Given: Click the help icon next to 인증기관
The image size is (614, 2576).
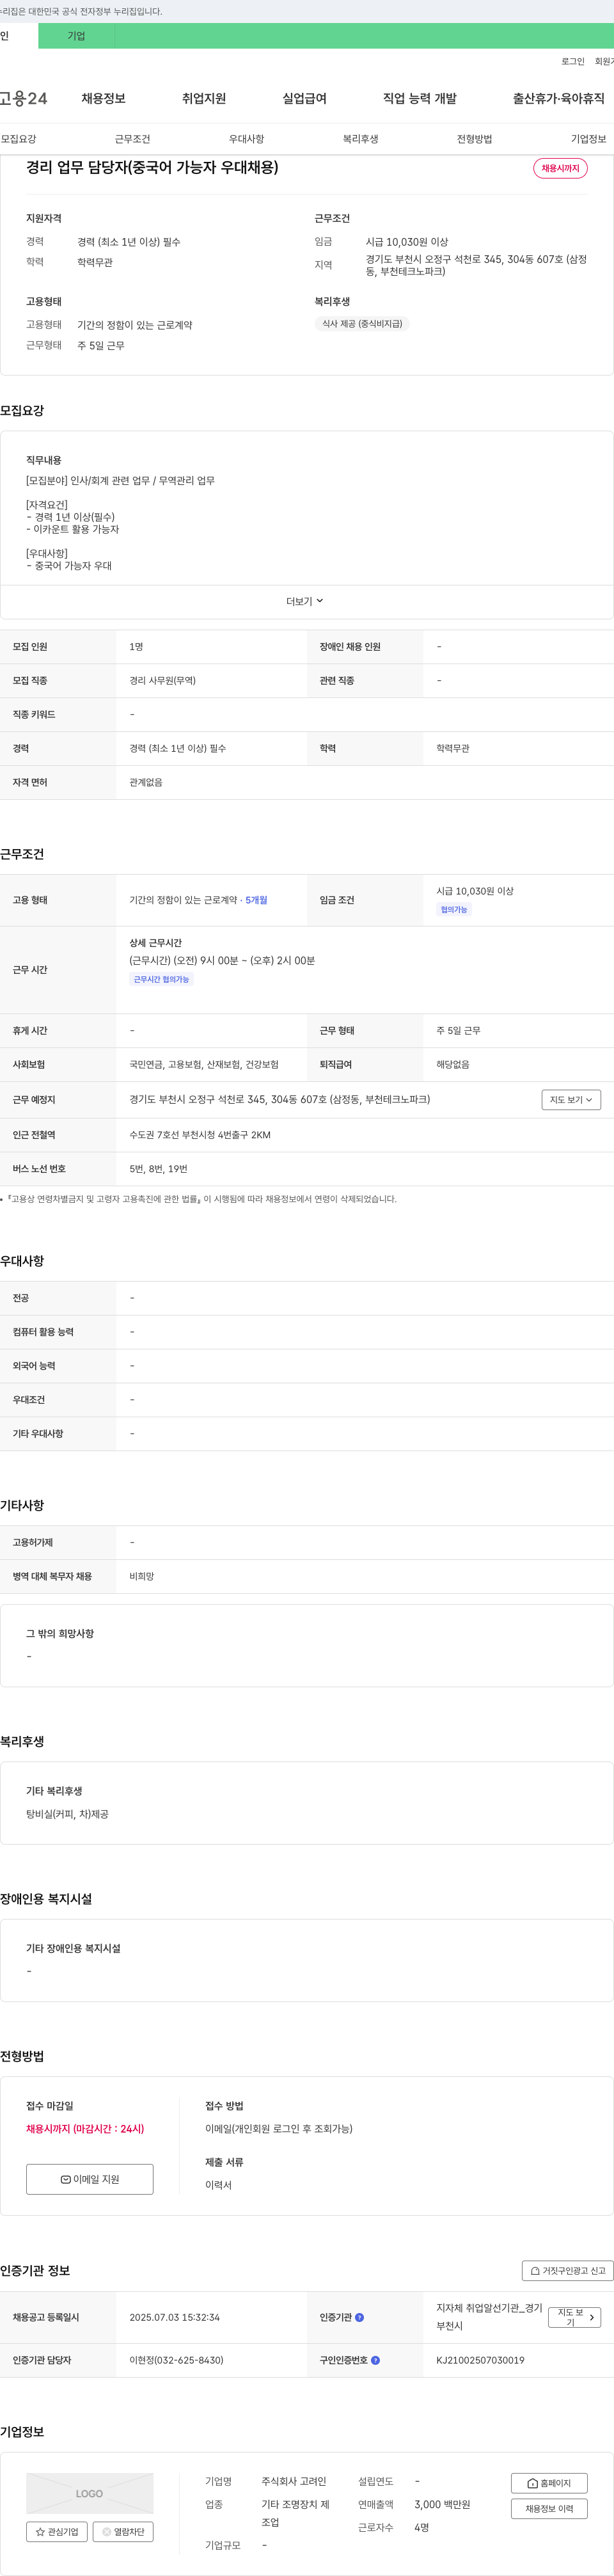Looking at the screenshot, I should click(x=360, y=2317).
